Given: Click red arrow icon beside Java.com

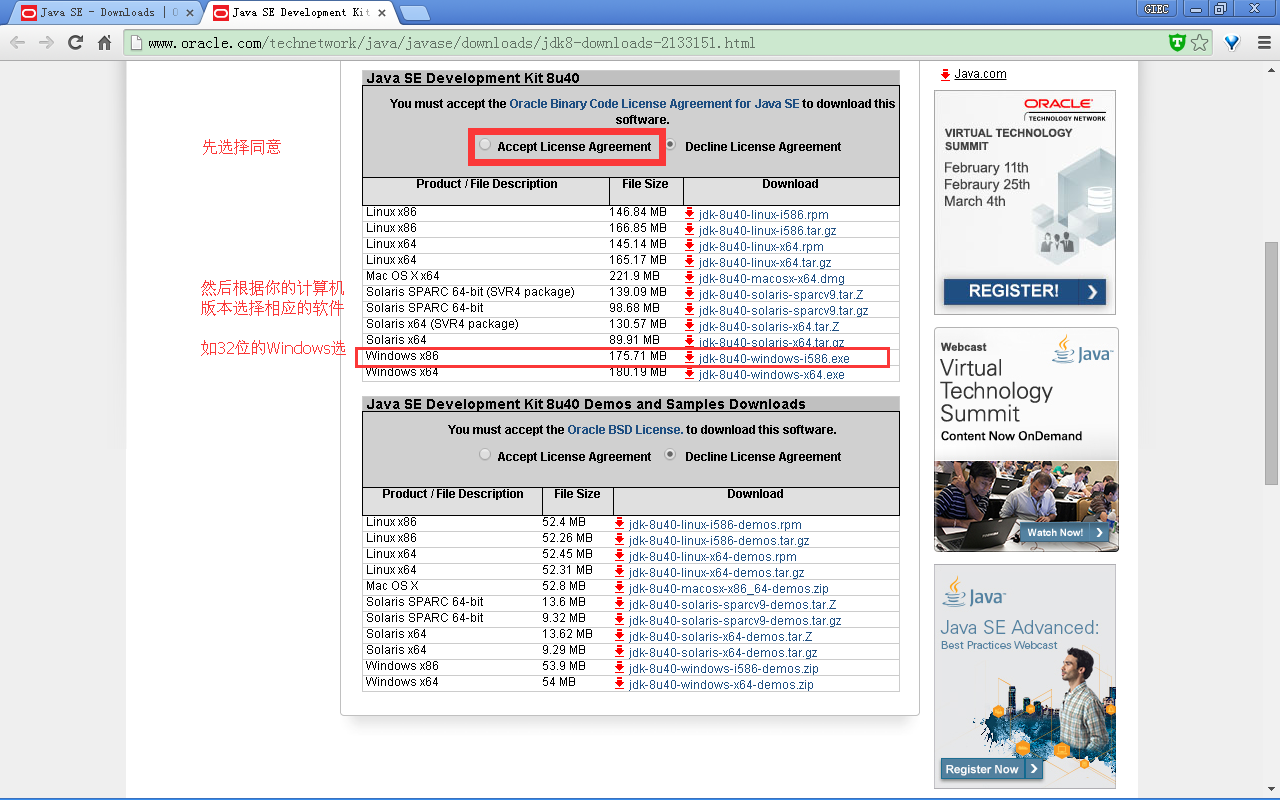Looking at the screenshot, I should click(945, 74).
